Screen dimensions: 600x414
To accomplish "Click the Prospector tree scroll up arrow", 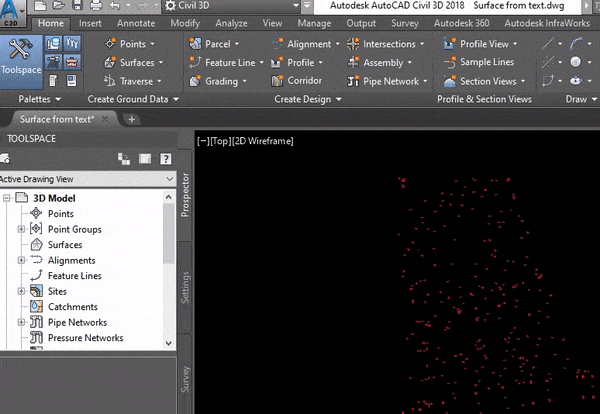I will pyautogui.click(x=169, y=197).
